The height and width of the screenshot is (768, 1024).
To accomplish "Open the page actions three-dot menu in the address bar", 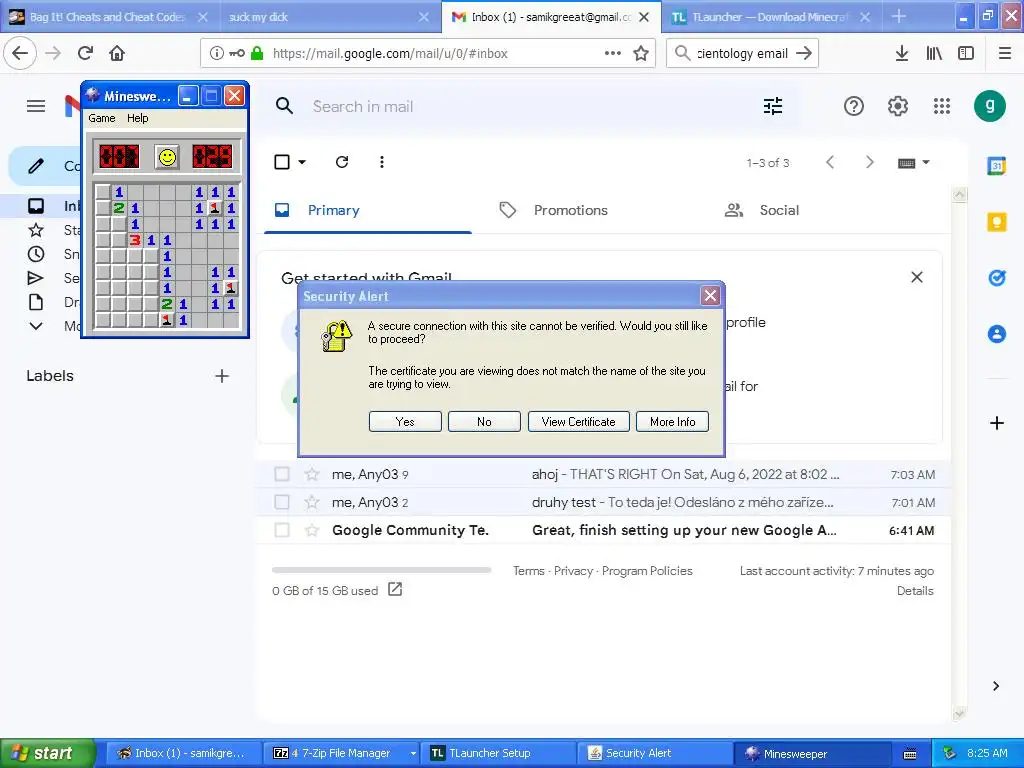I will tap(613, 53).
